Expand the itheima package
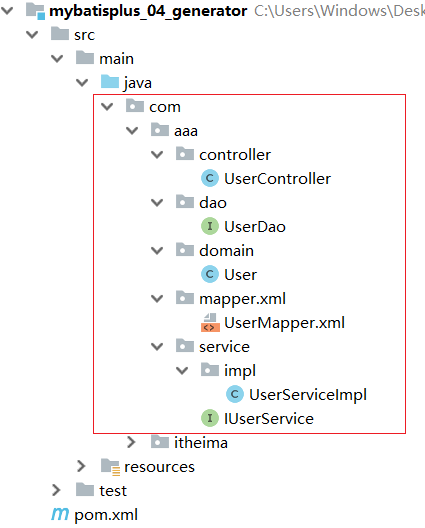This screenshot has height=528, width=425. 131,442
